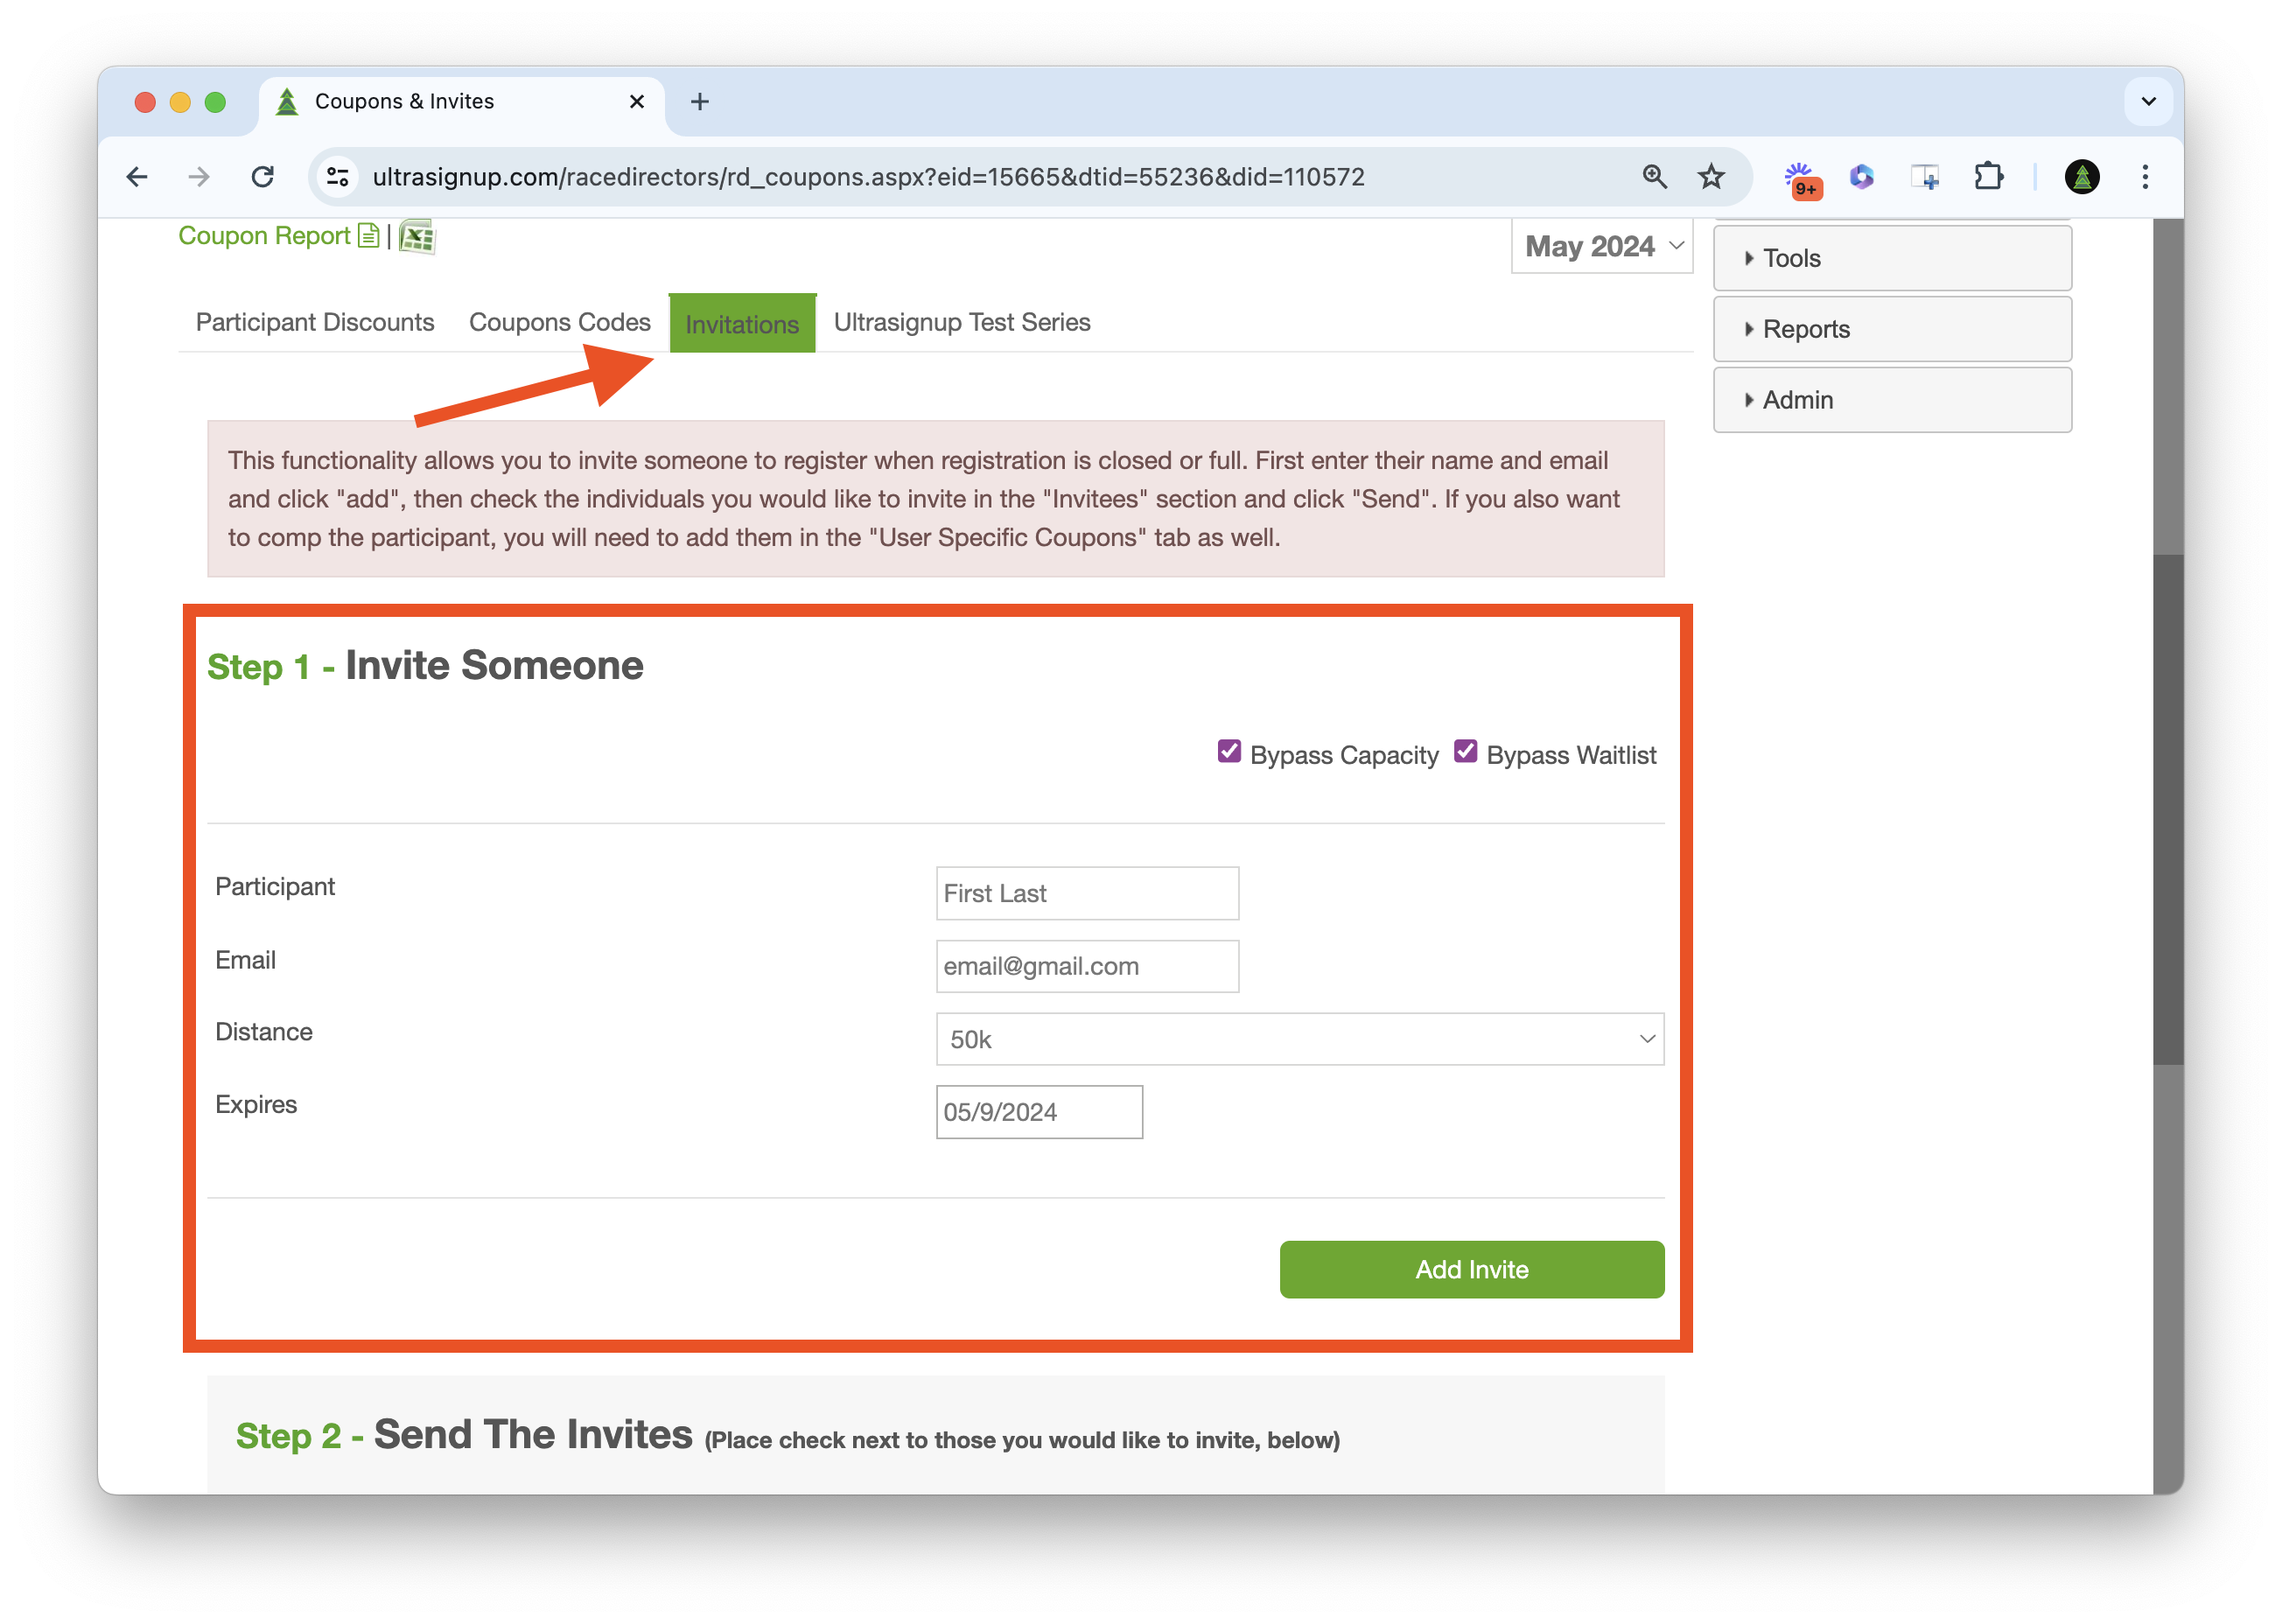Image resolution: width=2282 pixels, height=1624 pixels.
Task: Click the site information icon in the address bar
Action: [x=338, y=177]
